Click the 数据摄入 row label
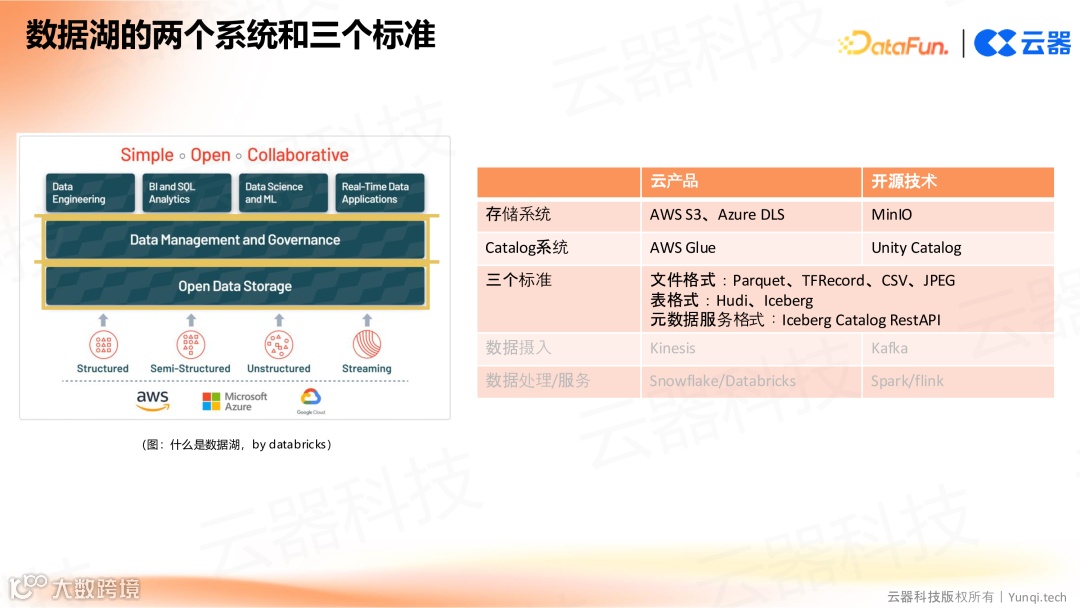Screen dimensions: 1080x608 [x=519, y=348]
